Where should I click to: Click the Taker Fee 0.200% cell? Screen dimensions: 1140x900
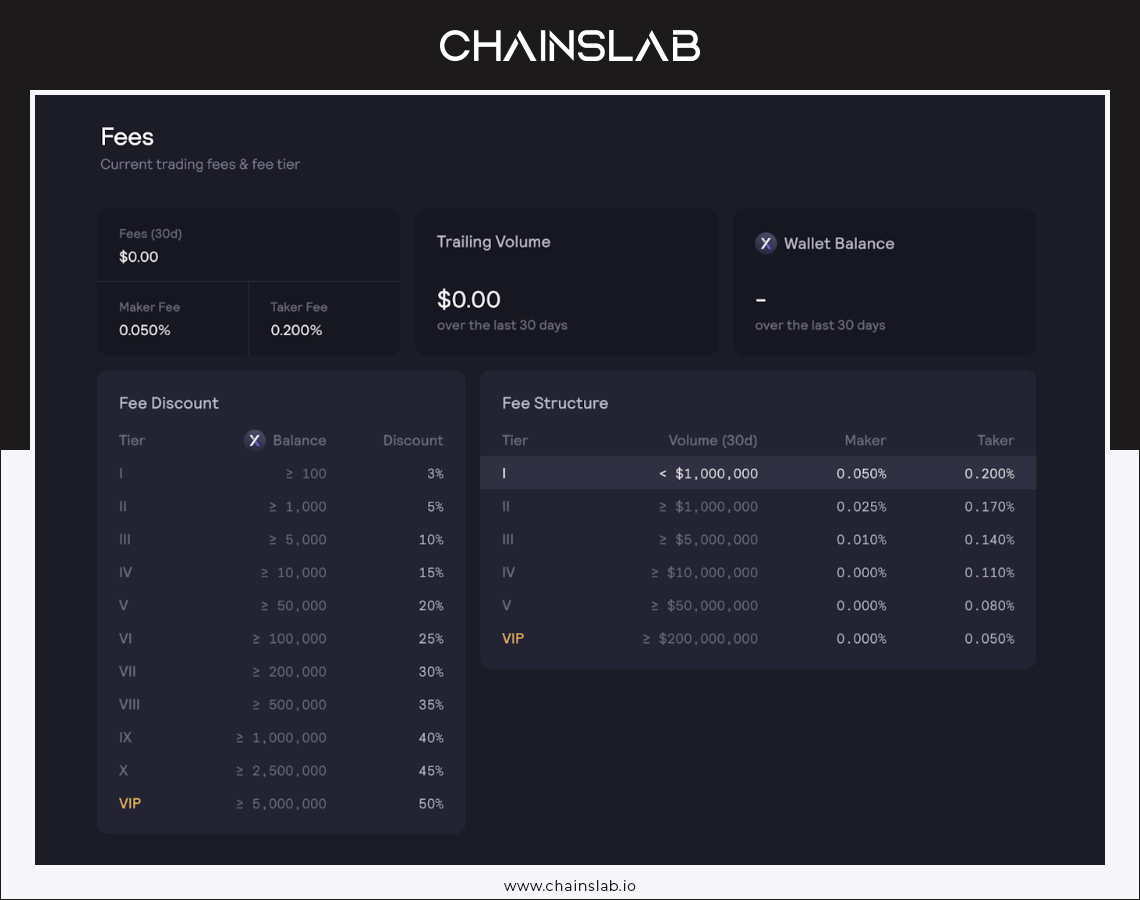pyautogui.click(x=296, y=330)
